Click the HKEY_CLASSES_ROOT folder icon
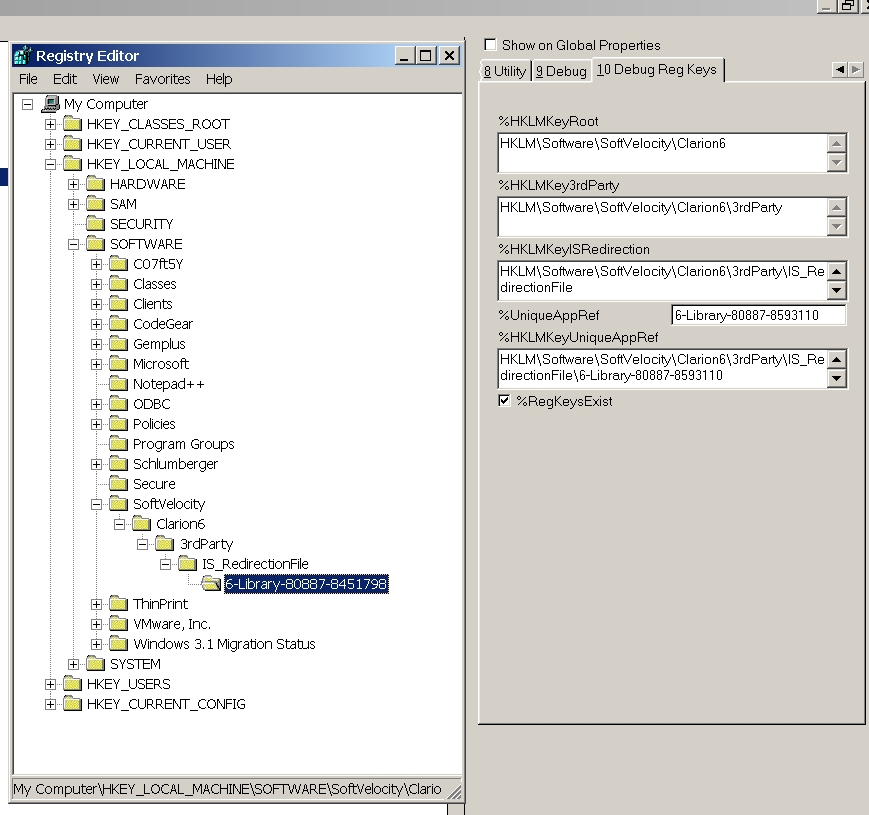869x815 pixels. tap(72, 124)
